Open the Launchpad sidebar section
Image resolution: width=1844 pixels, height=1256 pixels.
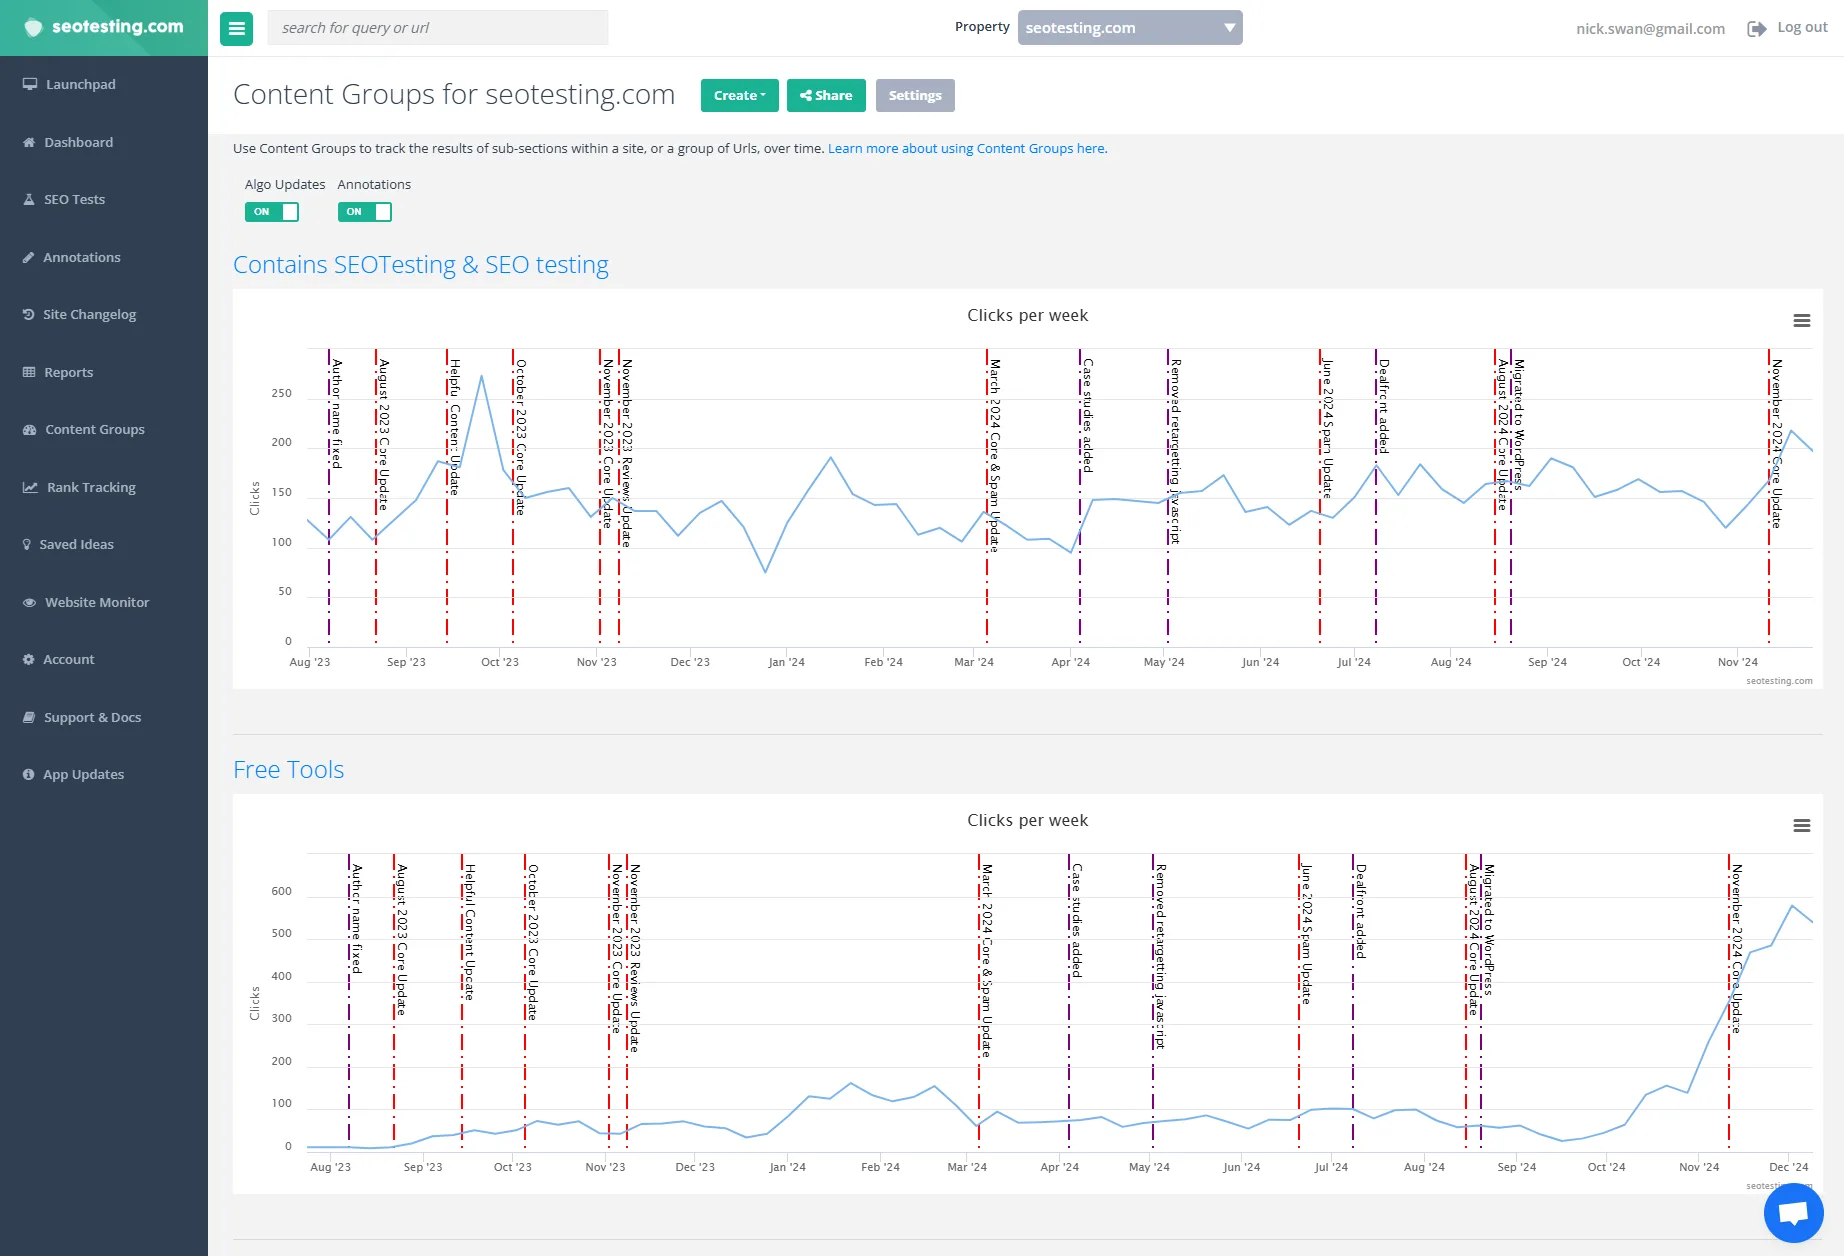click(x=78, y=84)
